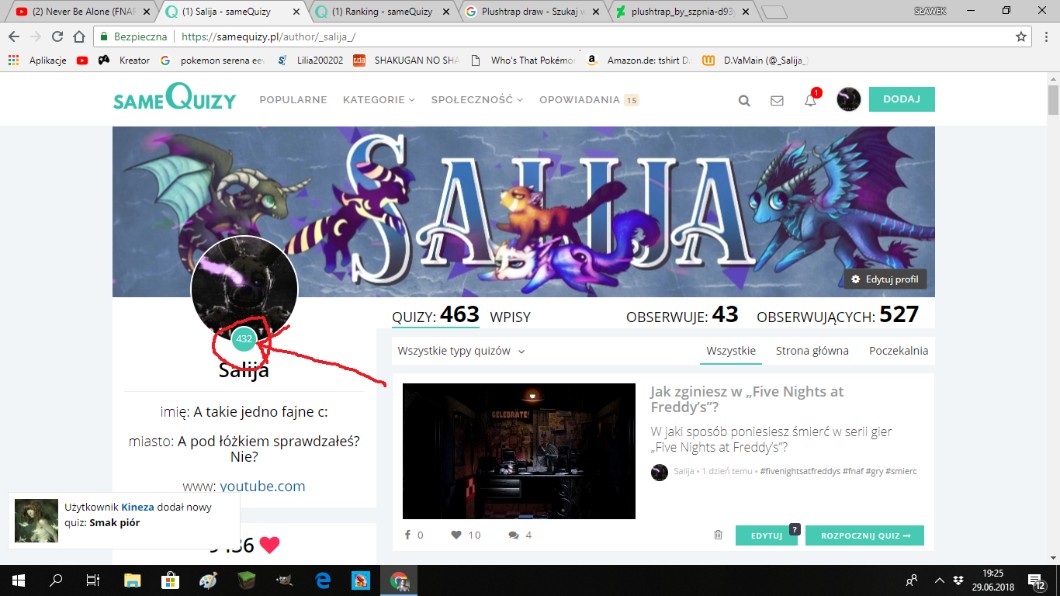Screen dimensions: 1060x596
Task: Switch to the Poczekalnia tab
Action: click(898, 351)
